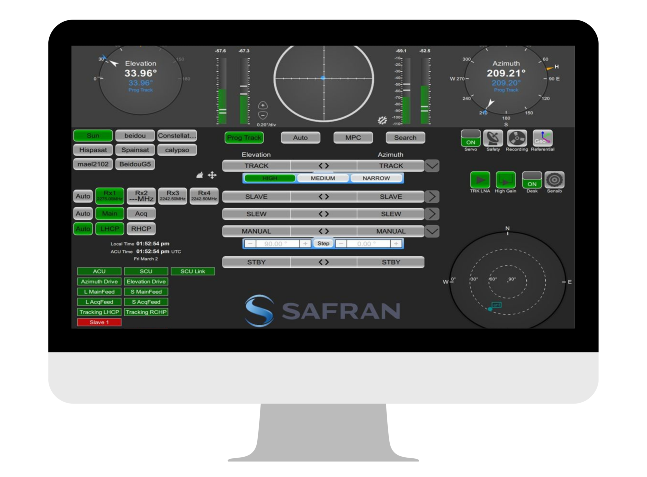
Task: Expand the SLAVE row arrow
Action: click(432, 197)
